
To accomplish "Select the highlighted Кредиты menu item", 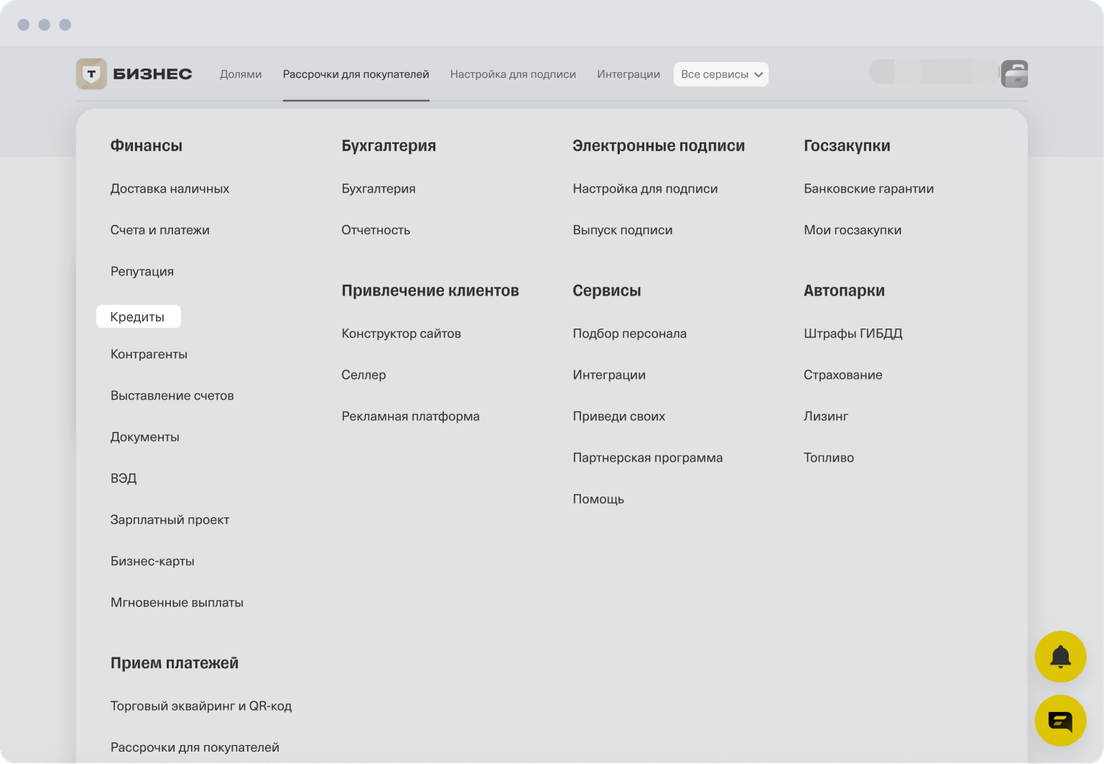I will pyautogui.click(x=138, y=317).
